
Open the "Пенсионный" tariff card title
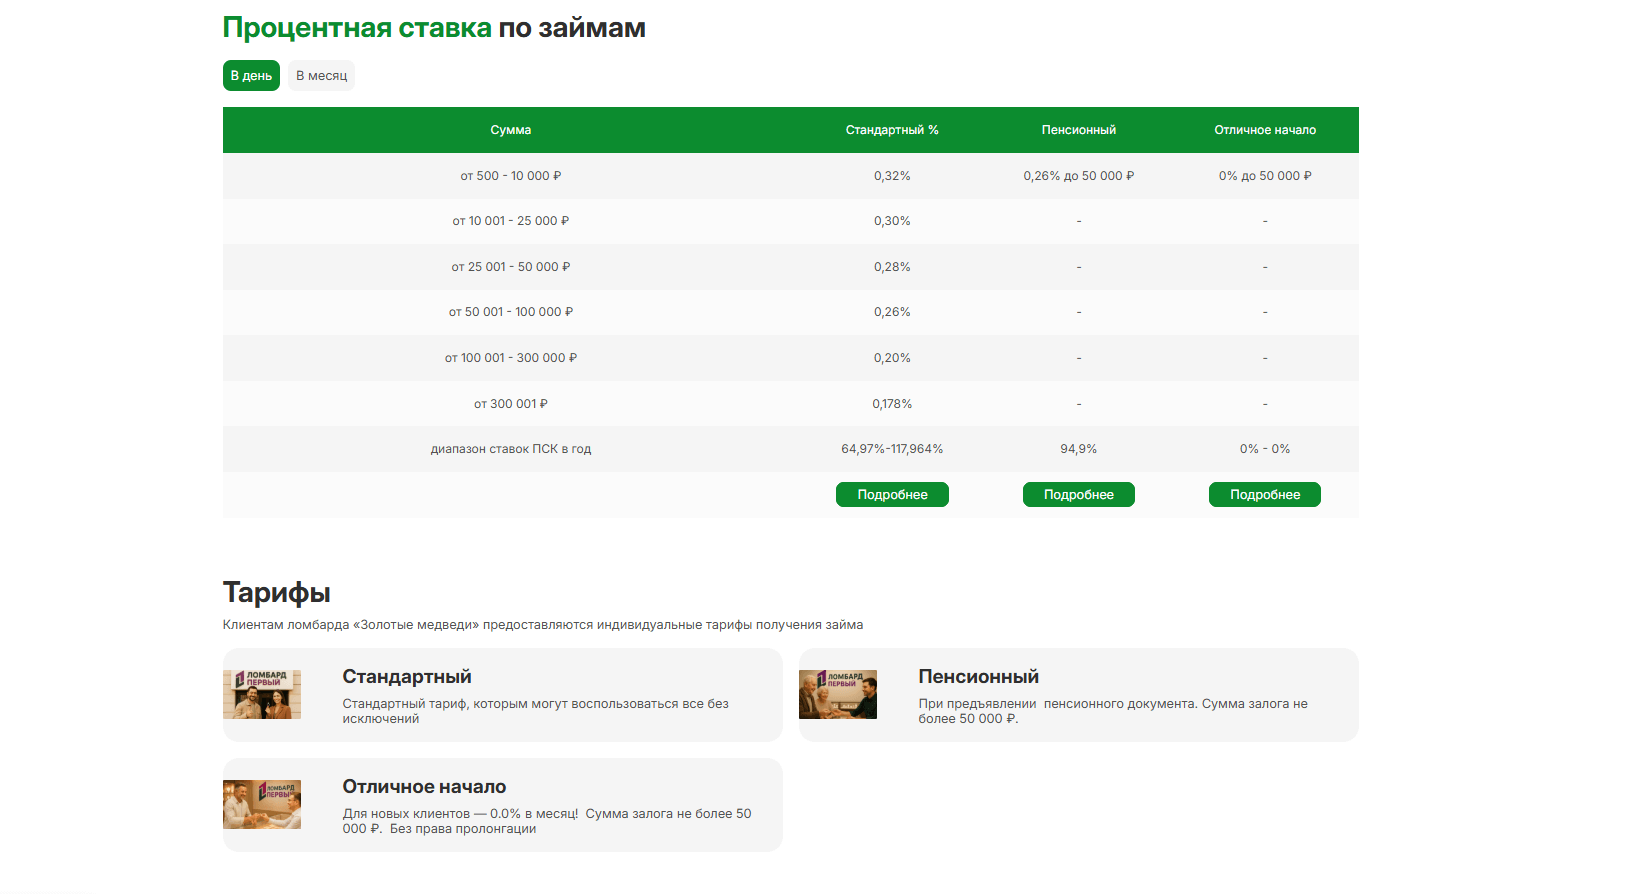pos(978,677)
